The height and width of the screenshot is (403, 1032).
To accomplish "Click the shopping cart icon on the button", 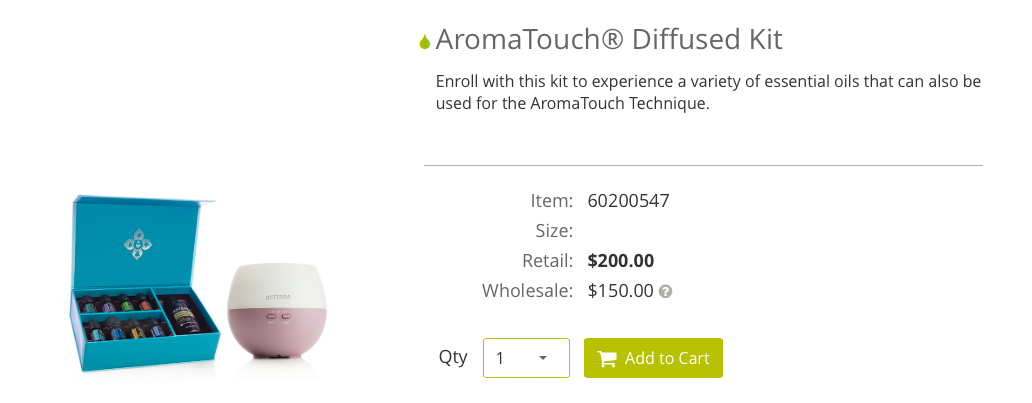I will pos(607,359).
